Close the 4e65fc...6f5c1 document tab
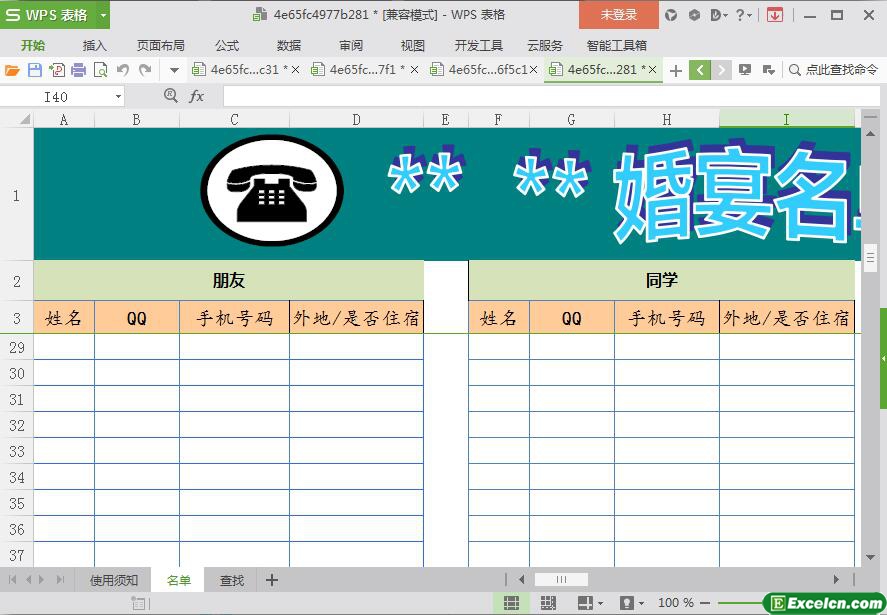 tap(533, 70)
